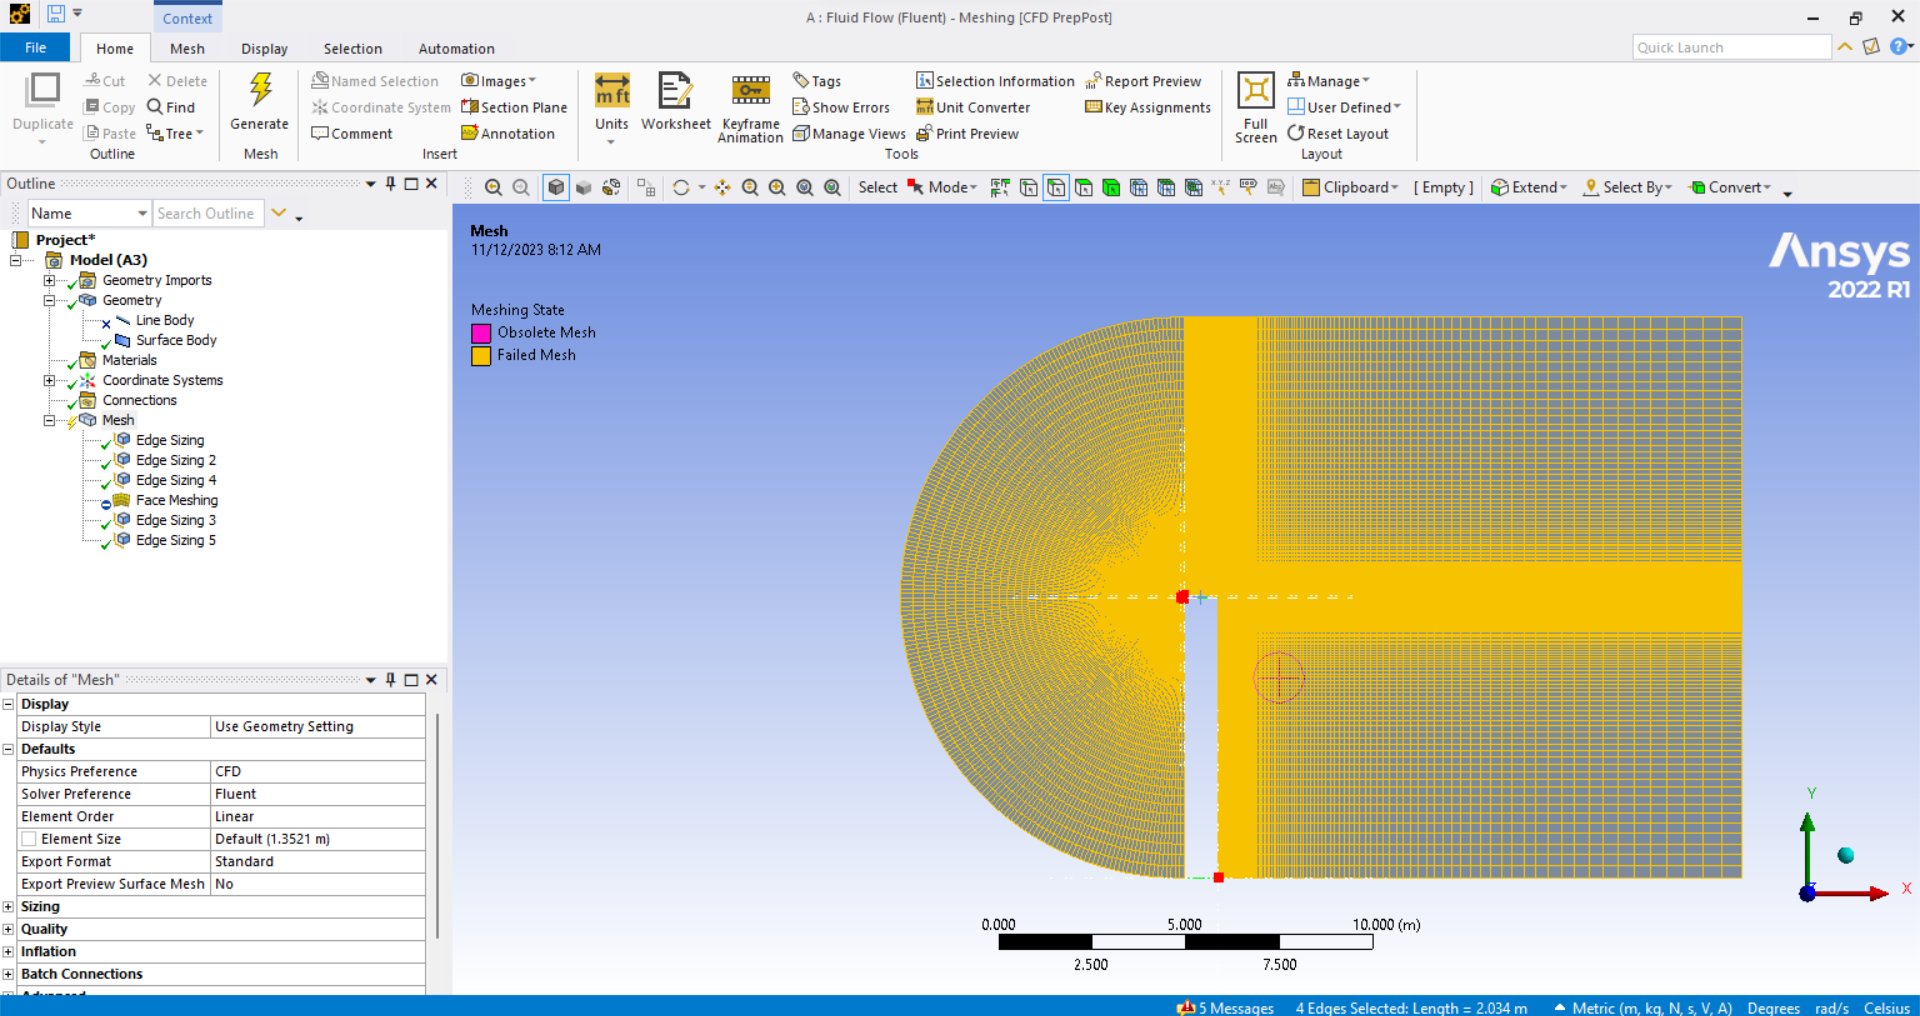Open the Name filter dropdown
This screenshot has height=1016, width=1920.
pos(142,213)
